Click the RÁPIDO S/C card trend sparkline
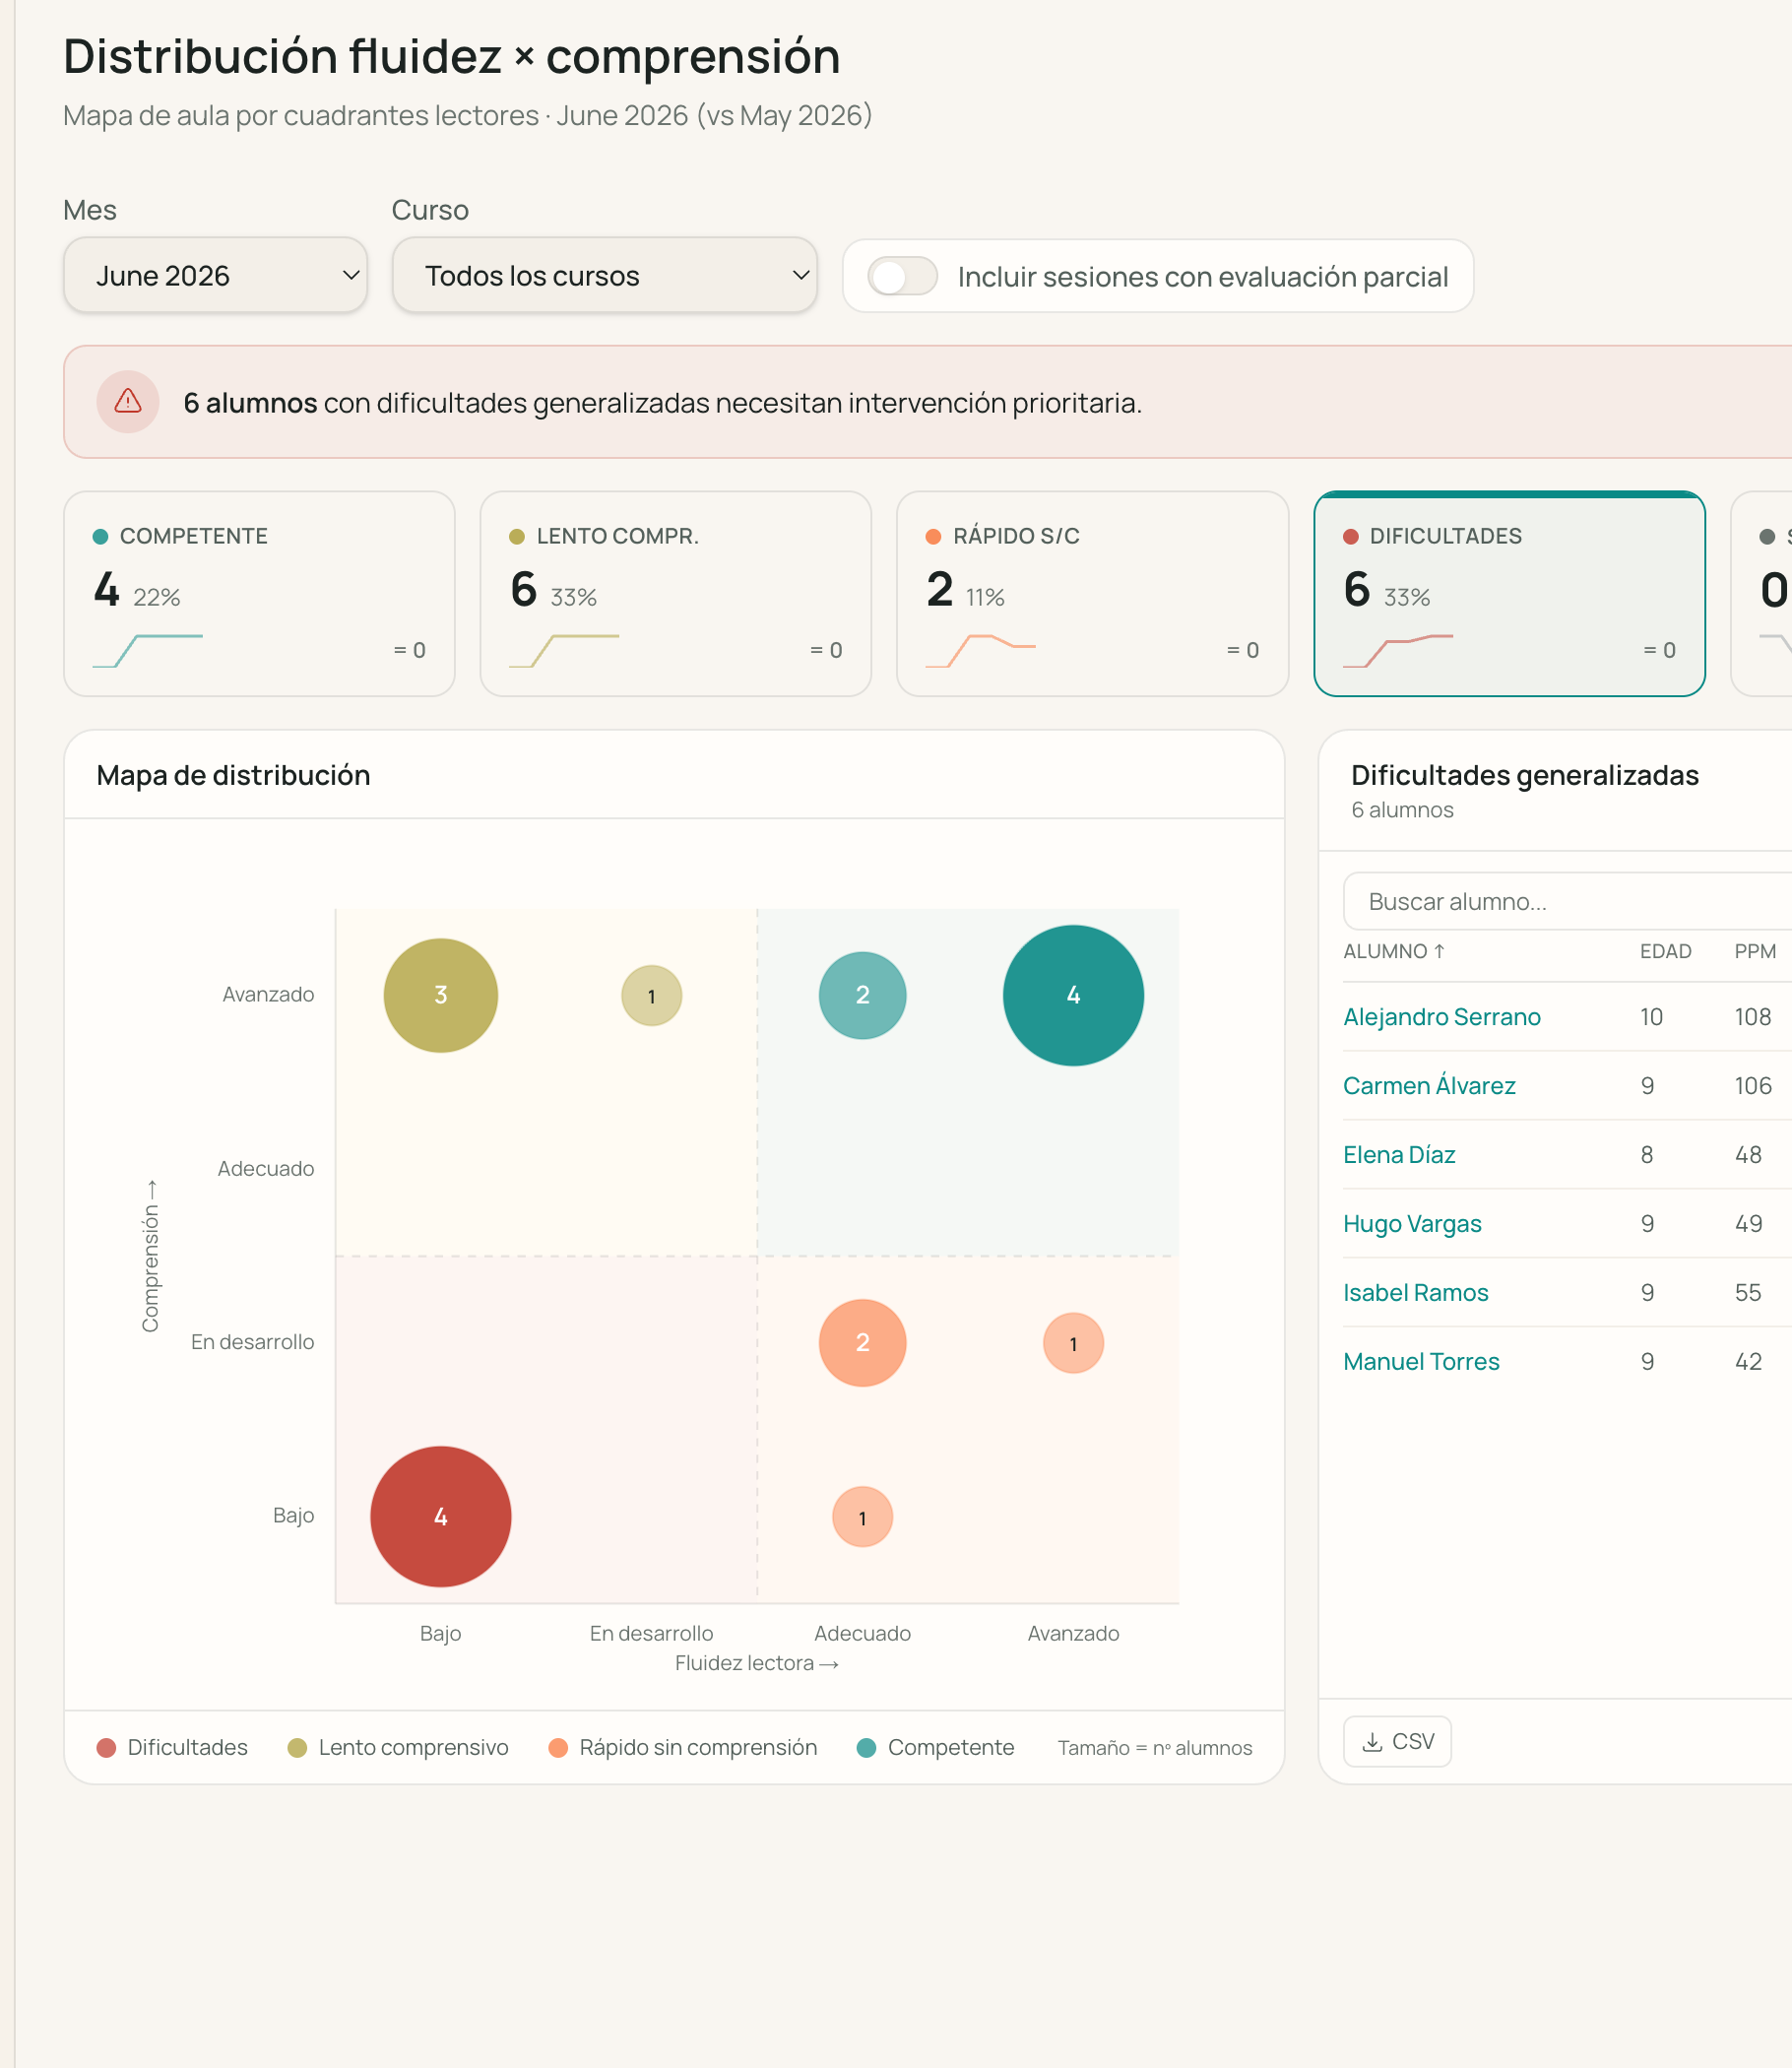Viewport: 1792px width, 2068px height. click(x=980, y=650)
